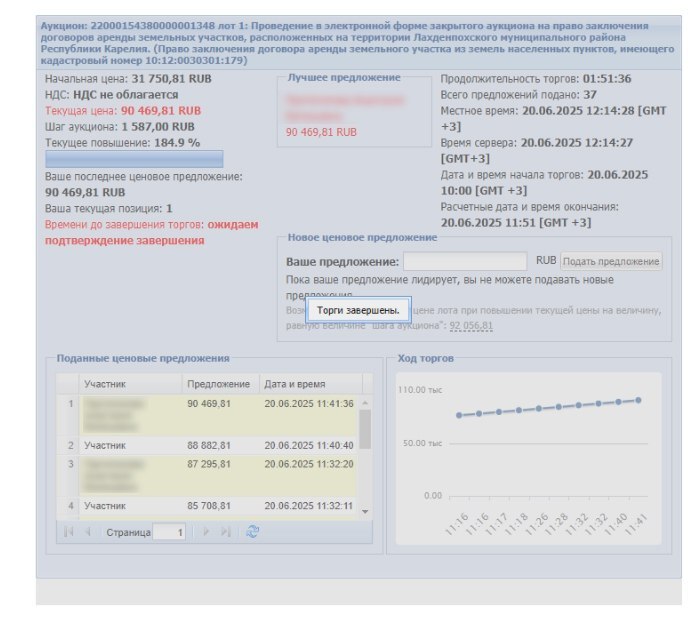Click the Страница page number field
698x625 pixels.
pos(169,532)
